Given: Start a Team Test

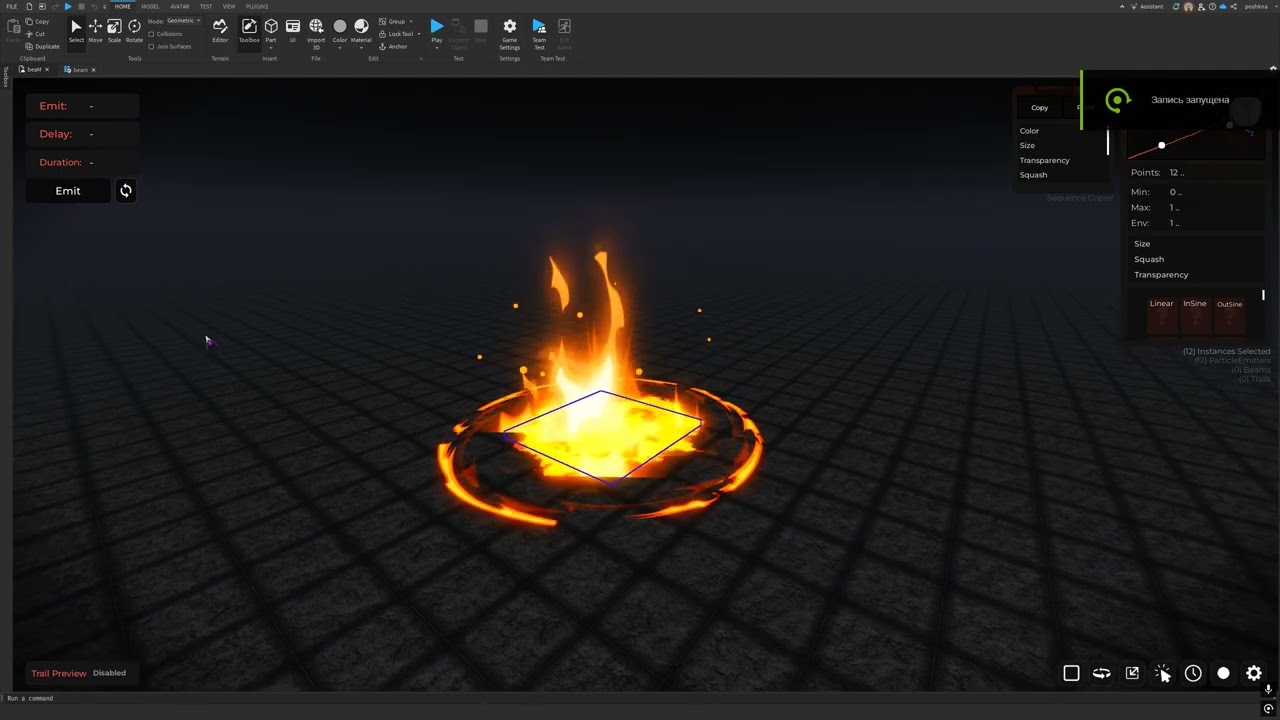Looking at the screenshot, I should (539, 33).
